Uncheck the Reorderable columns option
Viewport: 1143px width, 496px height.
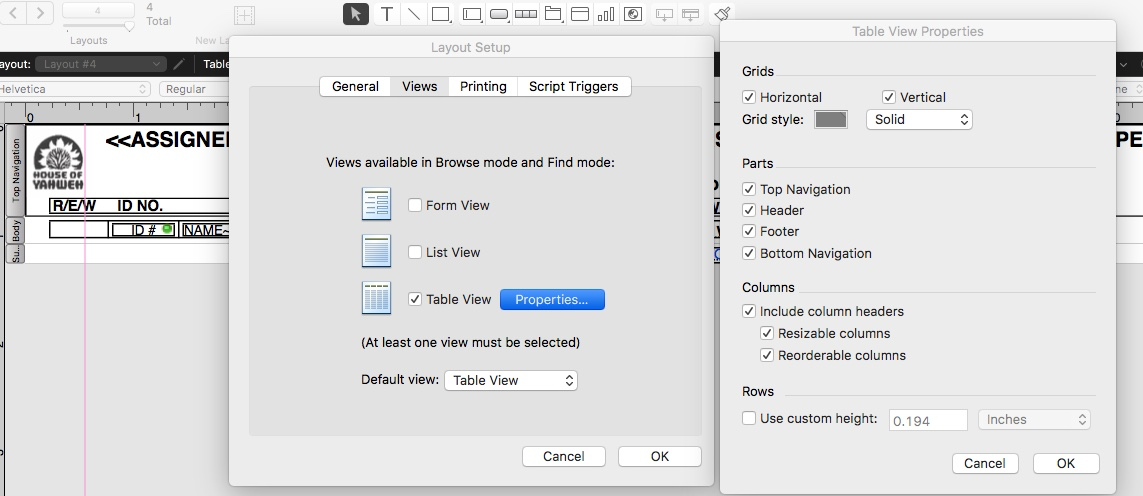(x=767, y=355)
